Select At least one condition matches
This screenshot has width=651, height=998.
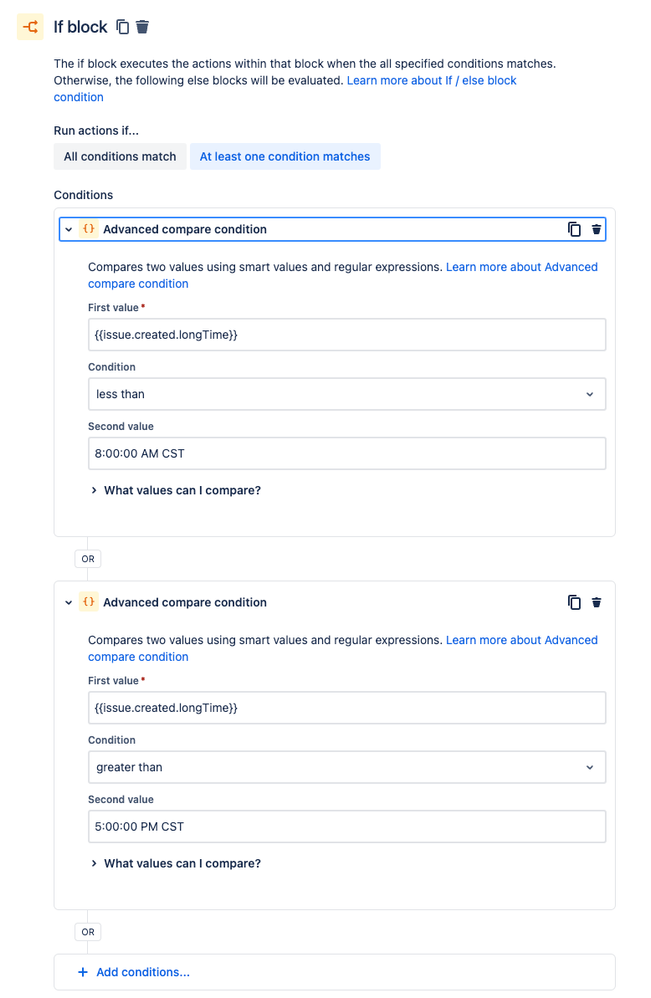(285, 156)
